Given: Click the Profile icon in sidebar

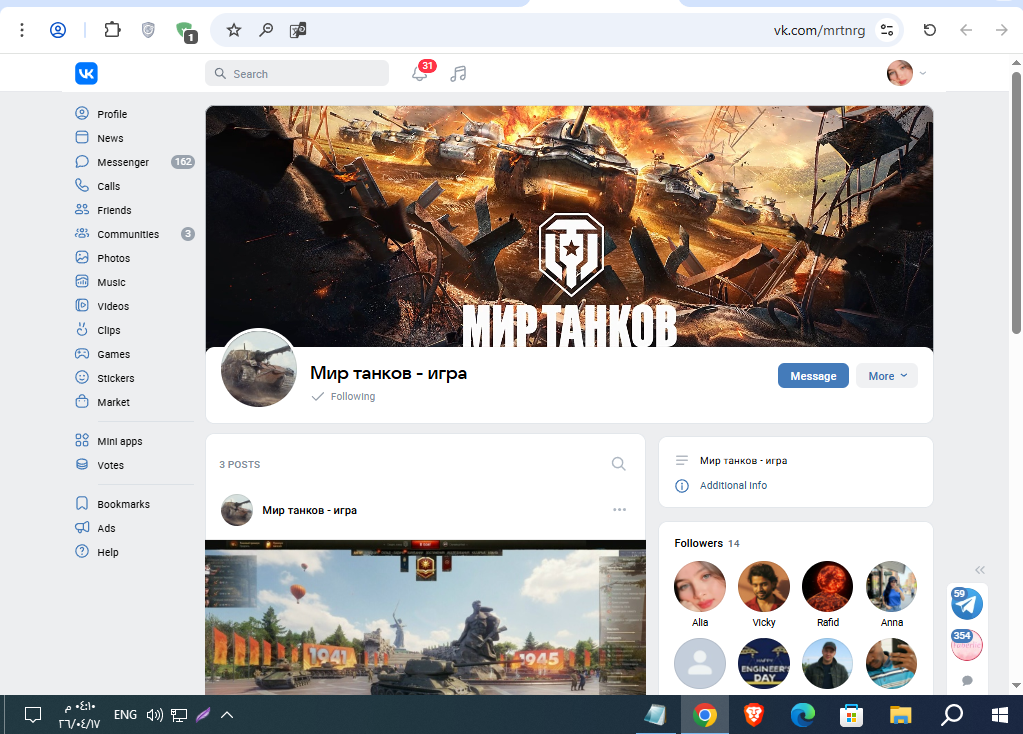Looking at the screenshot, I should (82, 114).
